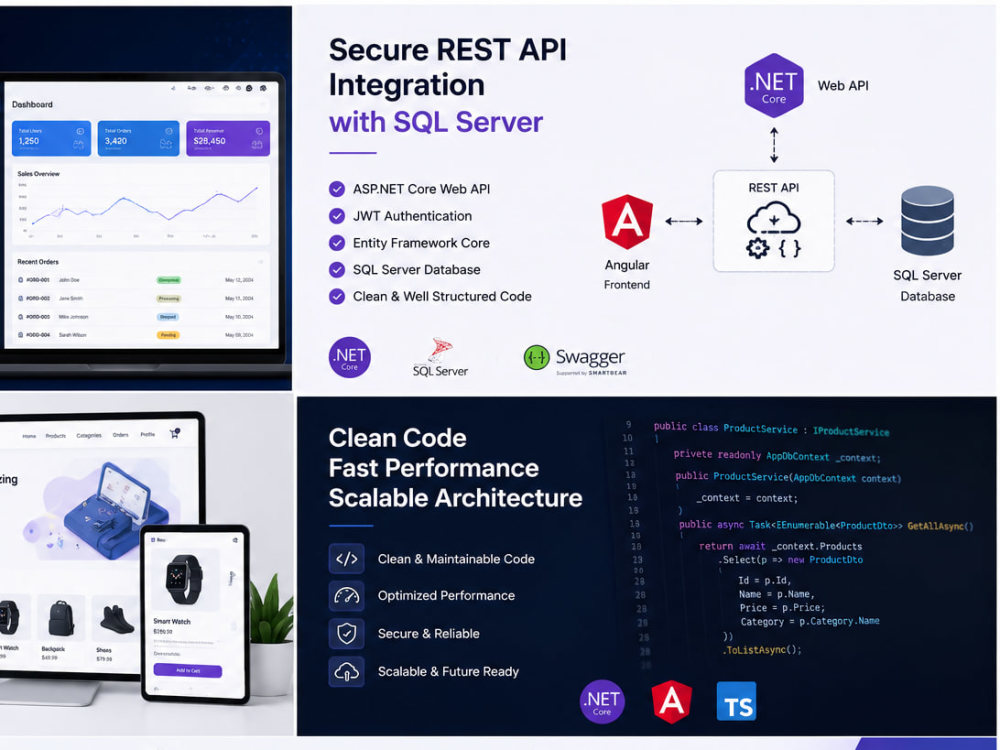The height and width of the screenshot is (750, 1000).
Task: Click the Shipped status badge
Action: point(168,317)
